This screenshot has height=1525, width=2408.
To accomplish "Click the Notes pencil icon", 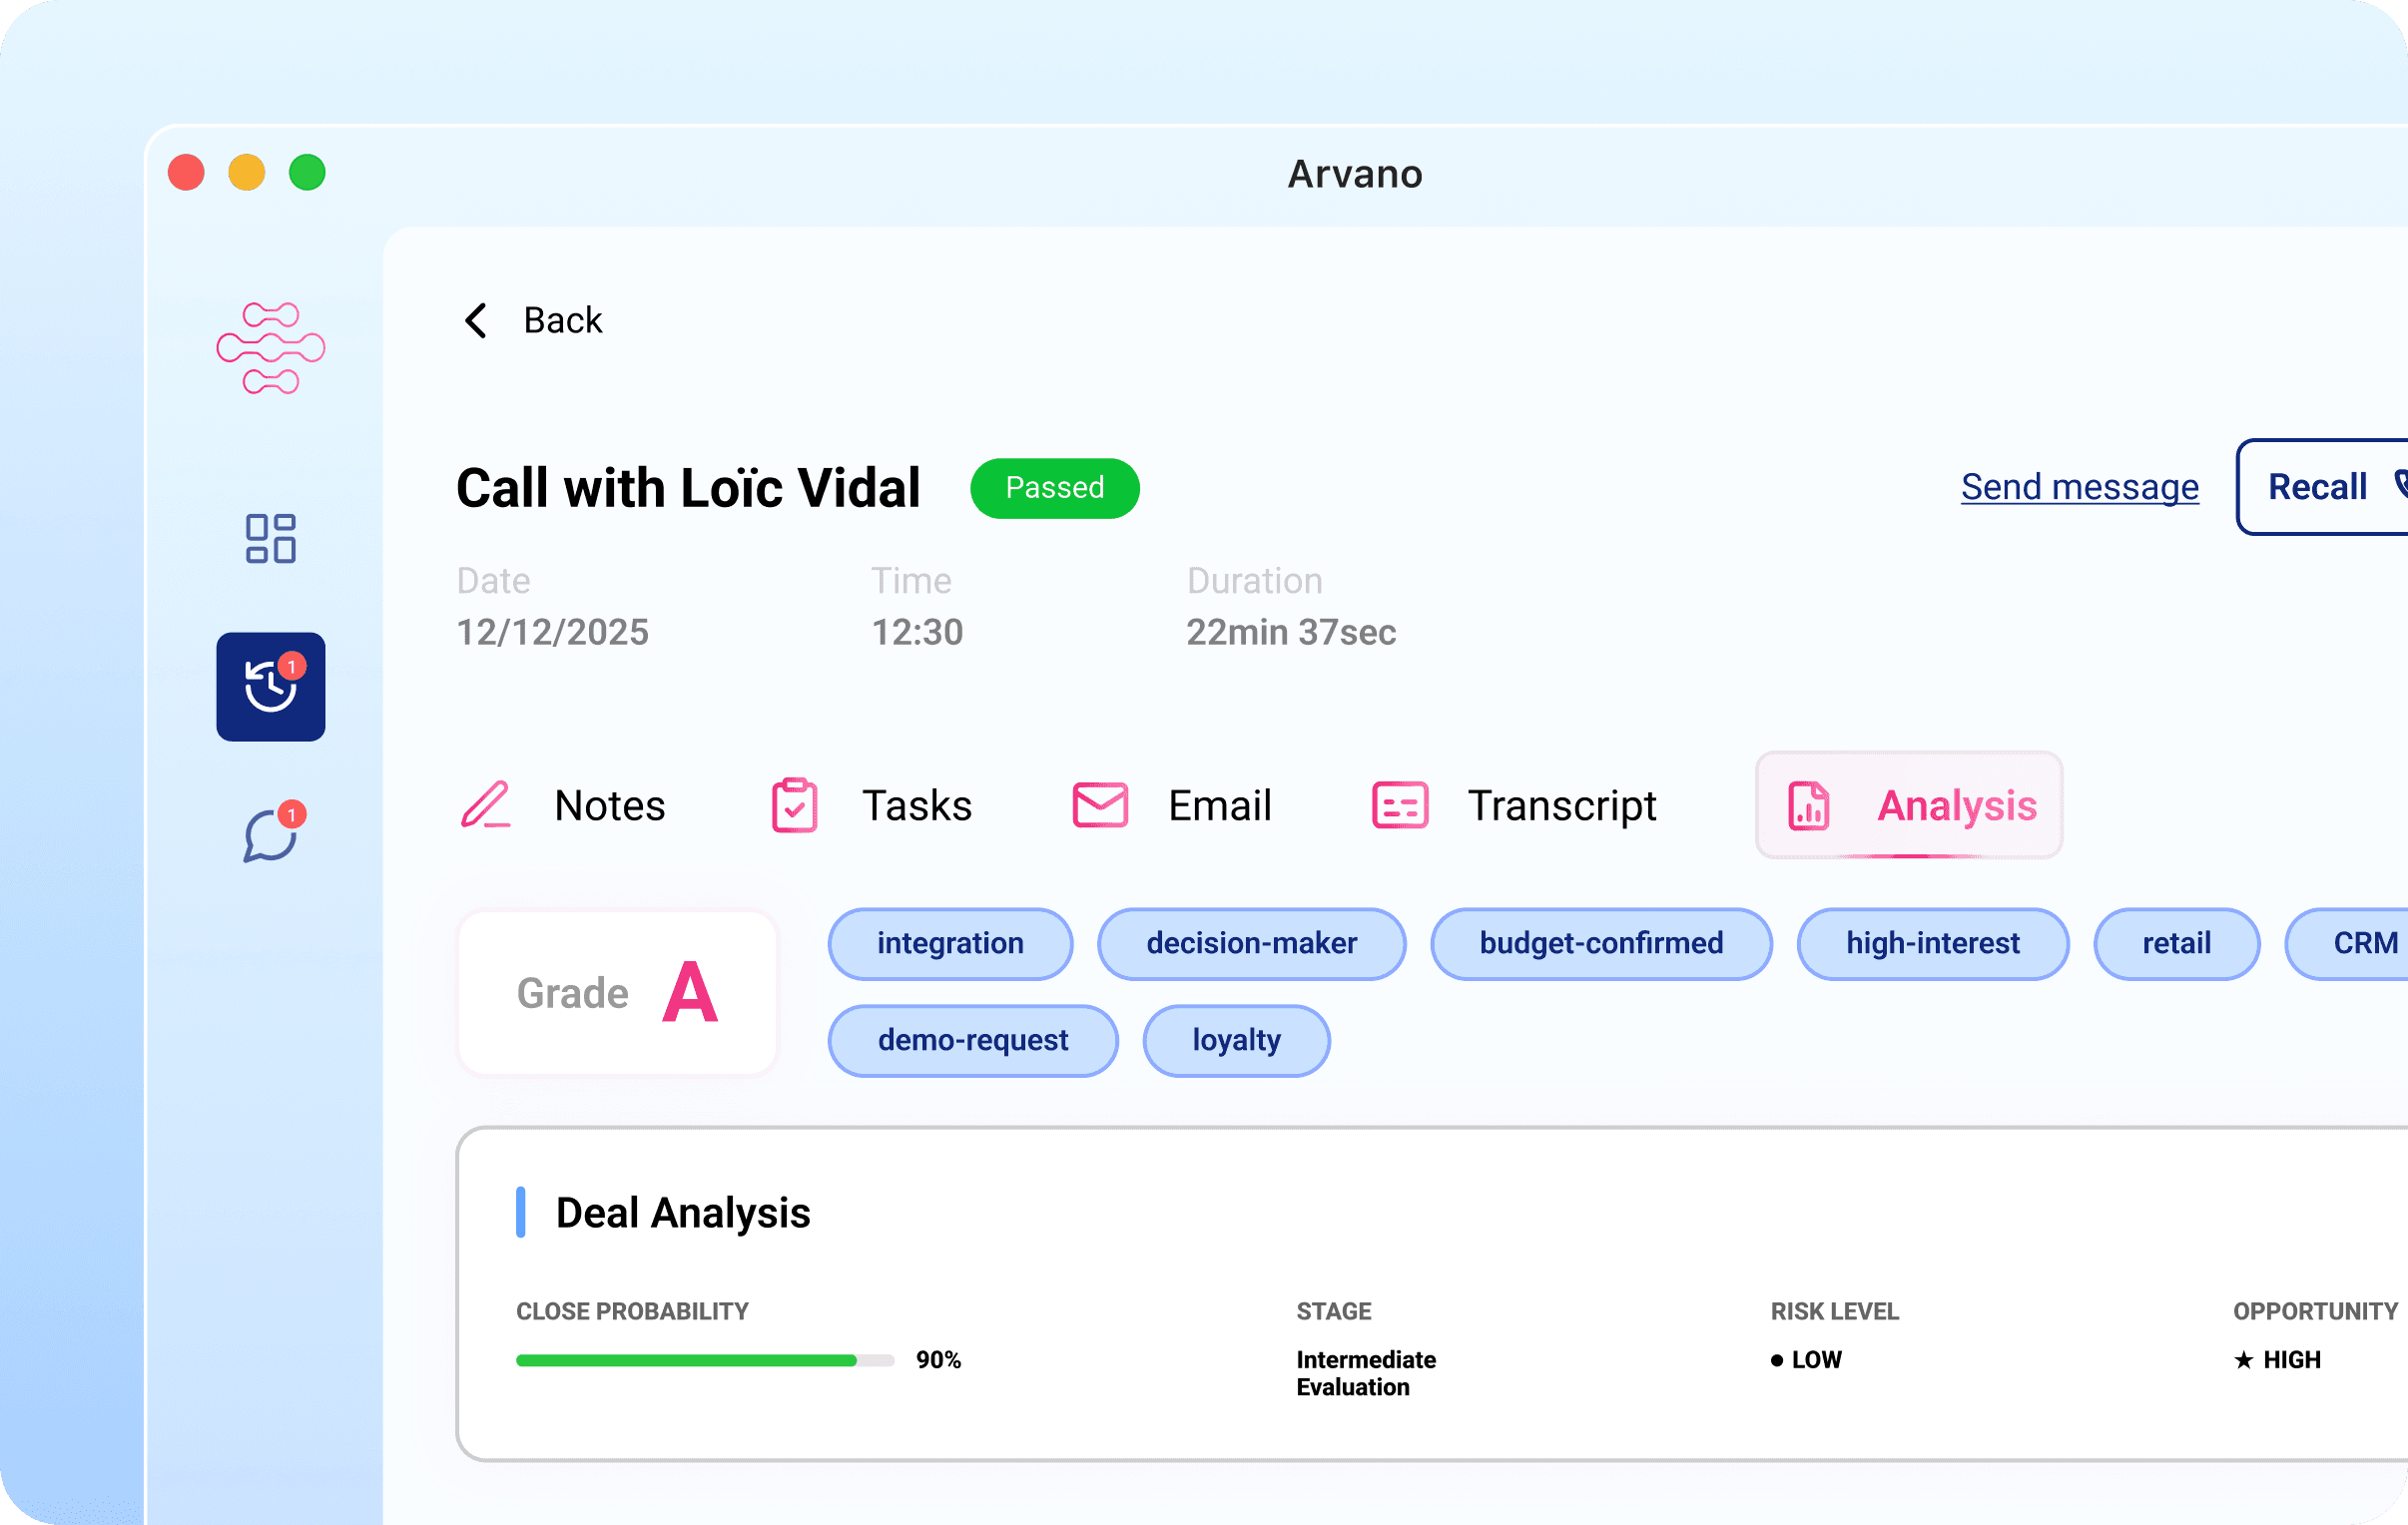I will point(486,805).
